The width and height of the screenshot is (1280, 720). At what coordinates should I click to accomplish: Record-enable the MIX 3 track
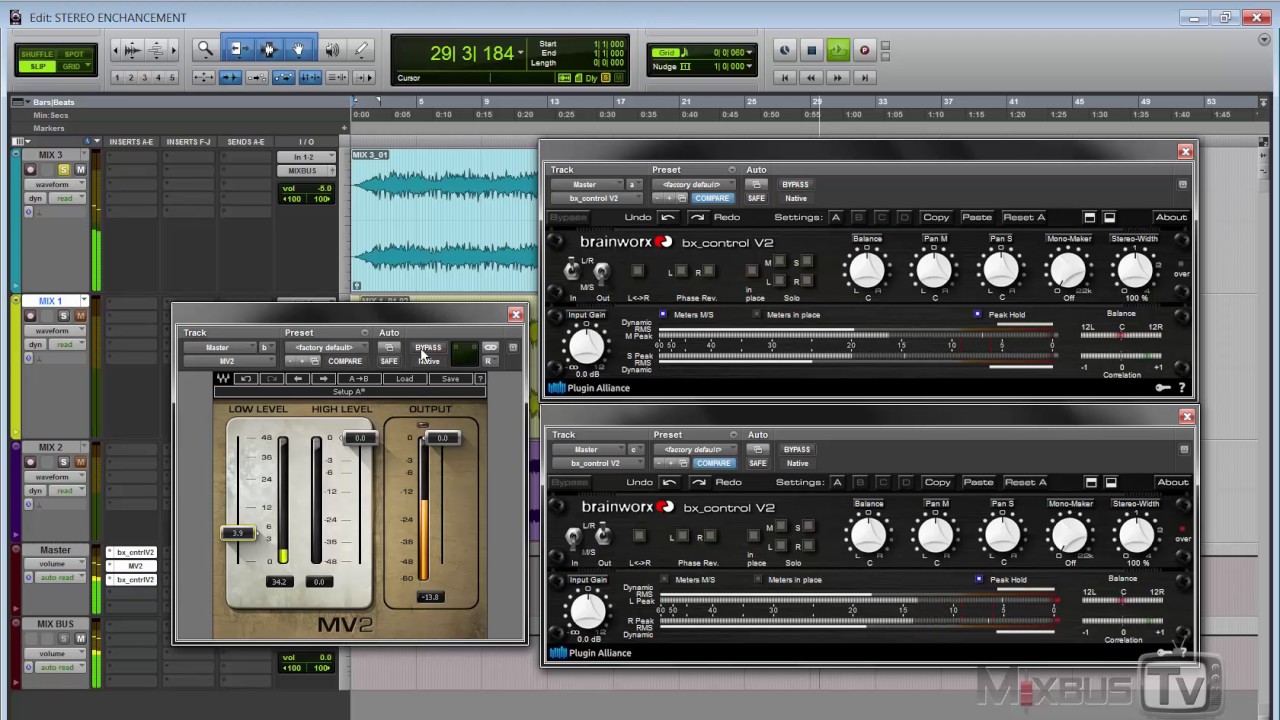(x=31, y=170)
